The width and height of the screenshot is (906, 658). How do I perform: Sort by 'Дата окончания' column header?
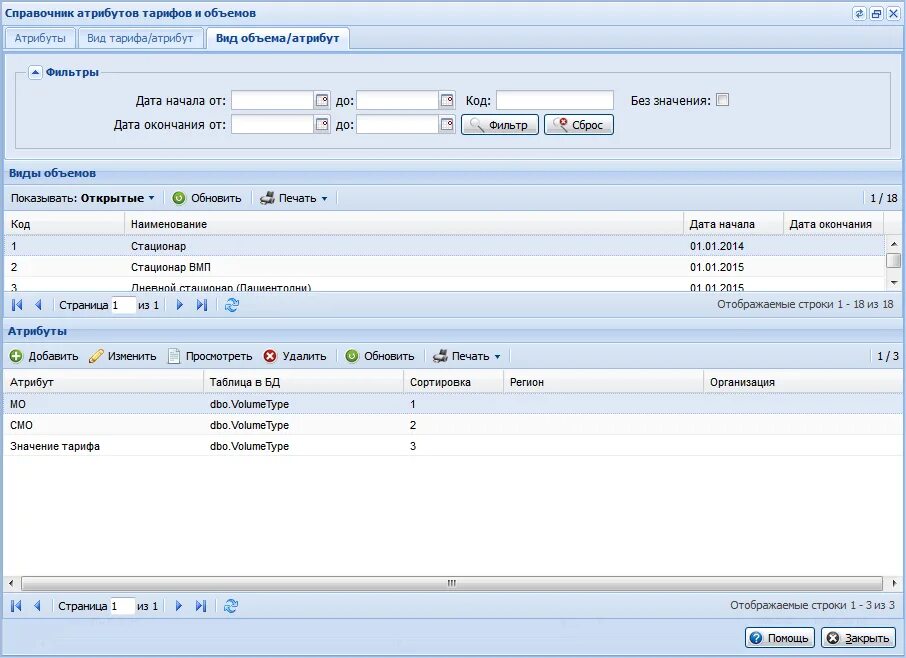click(x=833, y=224)
